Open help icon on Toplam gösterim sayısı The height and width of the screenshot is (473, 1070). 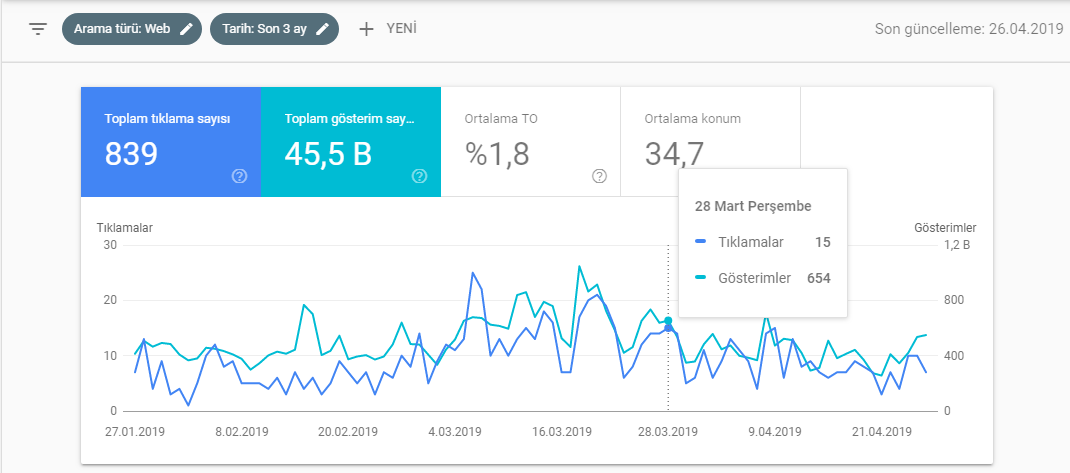420,177
